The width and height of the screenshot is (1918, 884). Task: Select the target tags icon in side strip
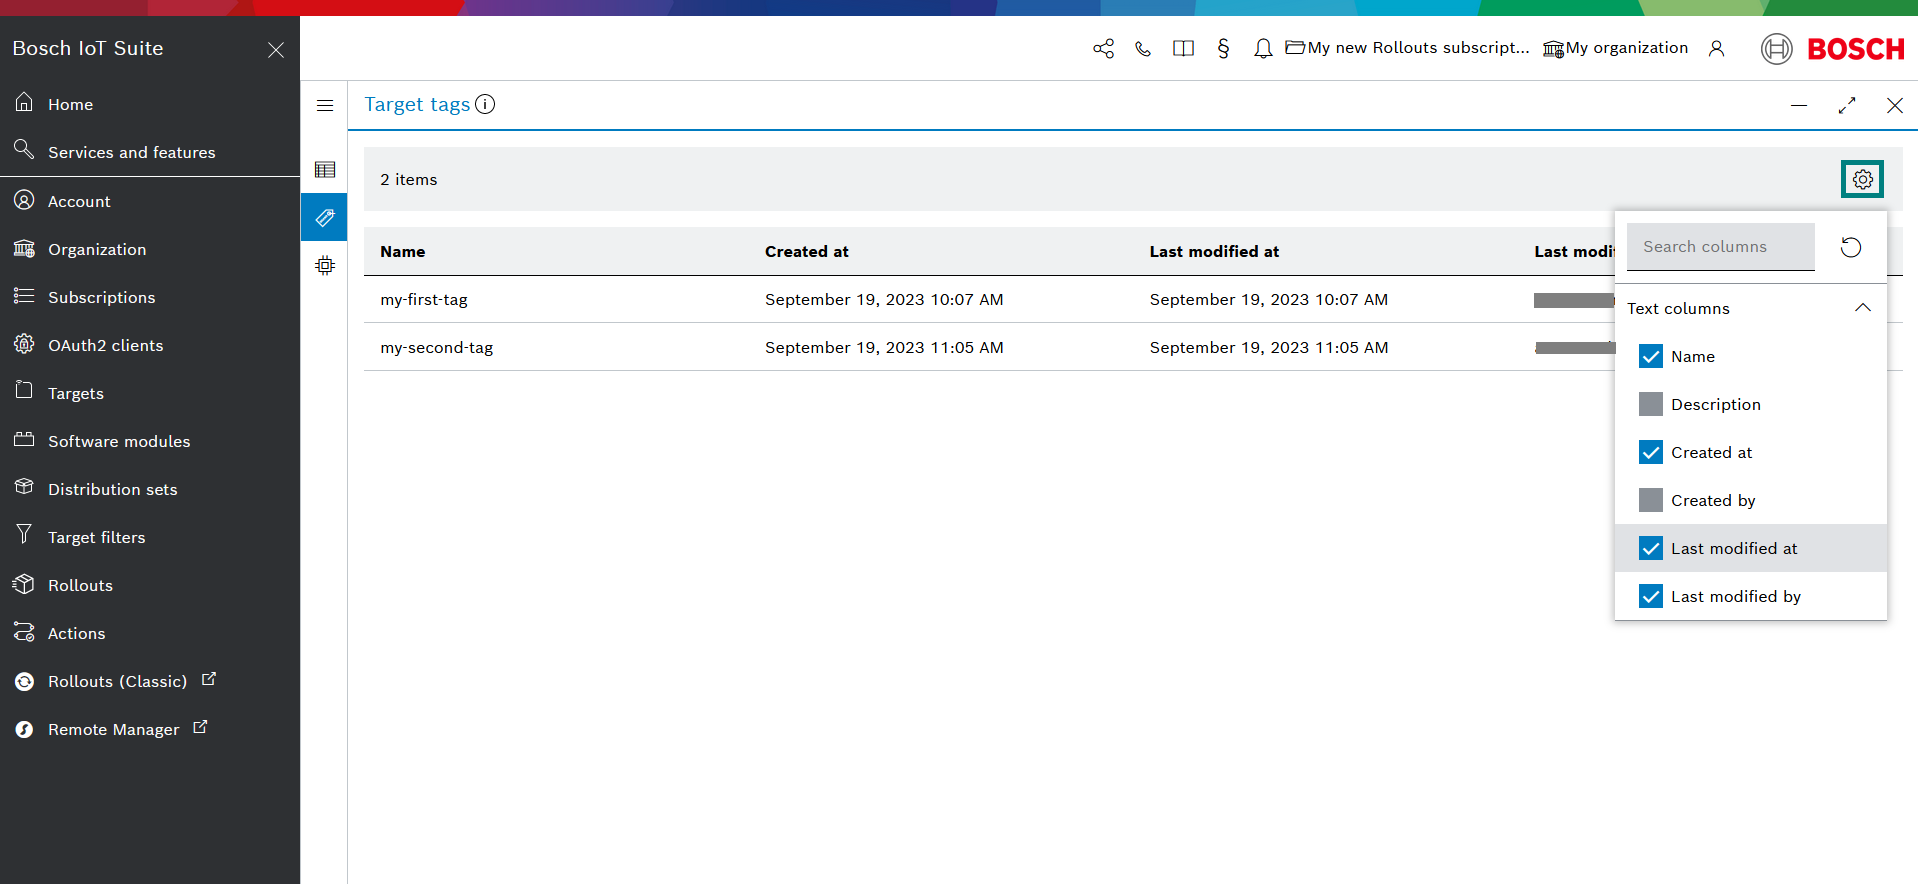click(324, 217)
